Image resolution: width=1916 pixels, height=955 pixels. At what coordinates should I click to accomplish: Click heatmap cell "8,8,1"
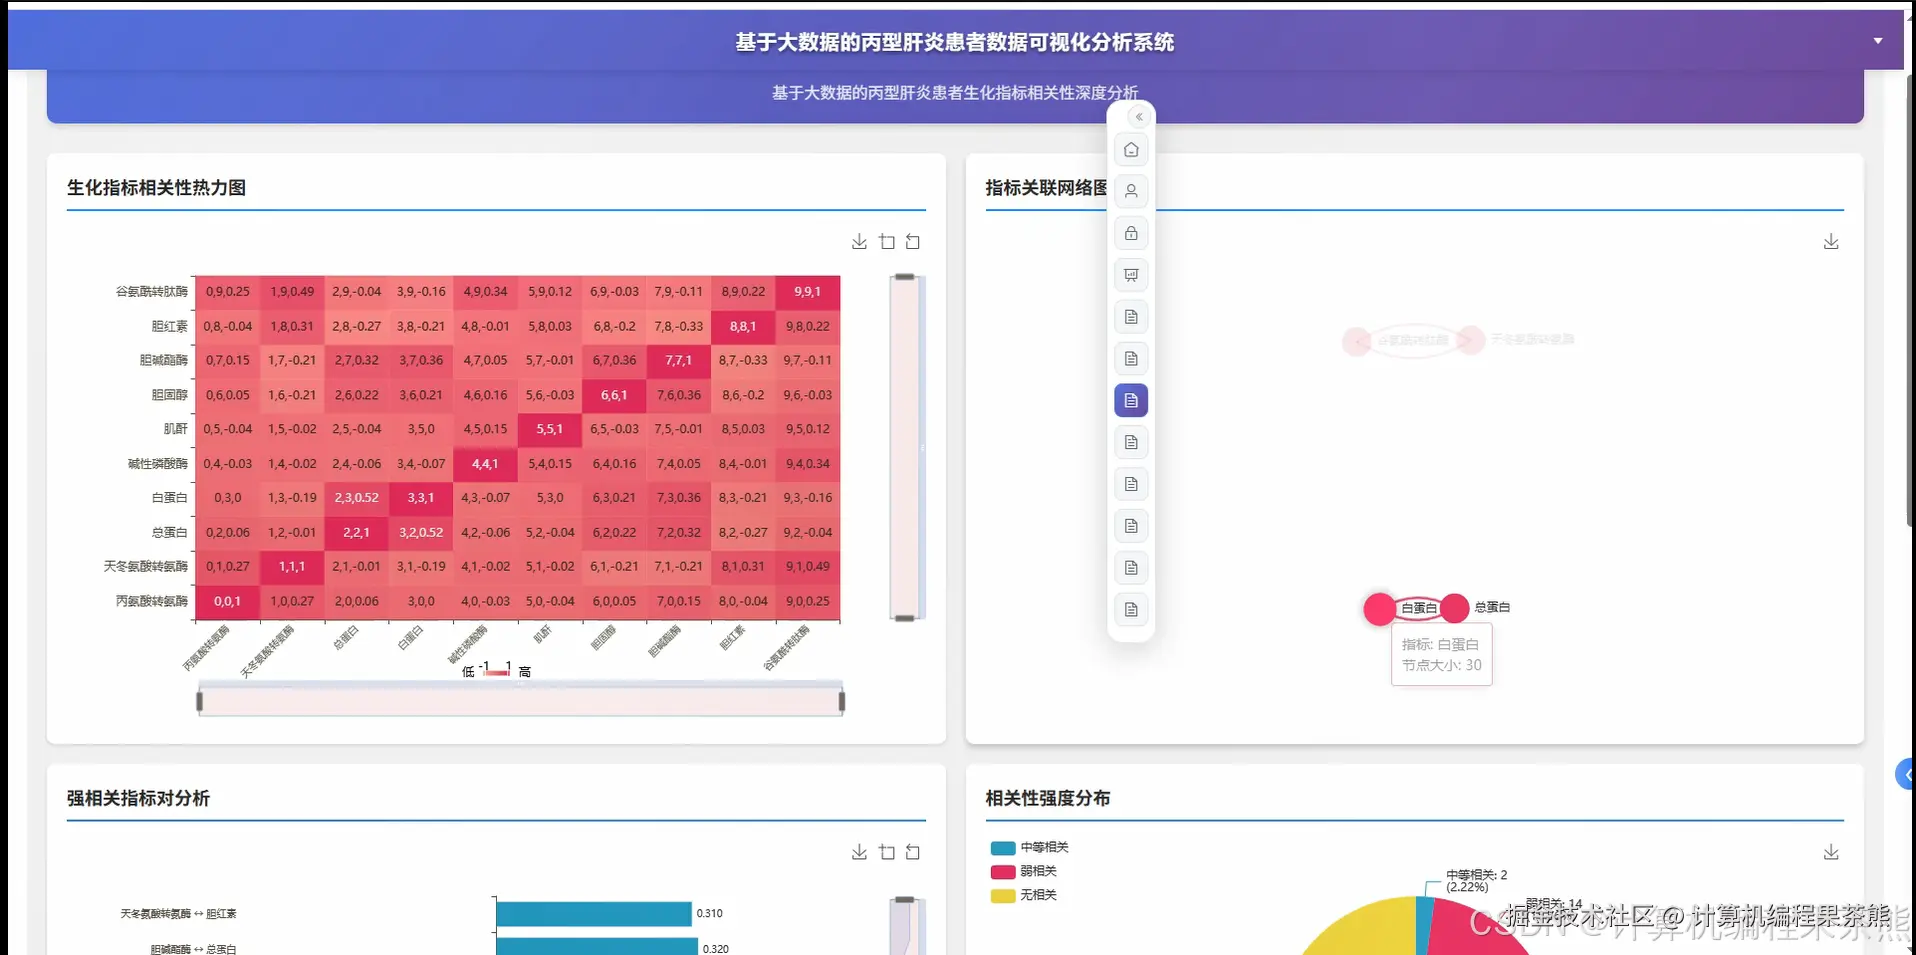pos(743,326)
